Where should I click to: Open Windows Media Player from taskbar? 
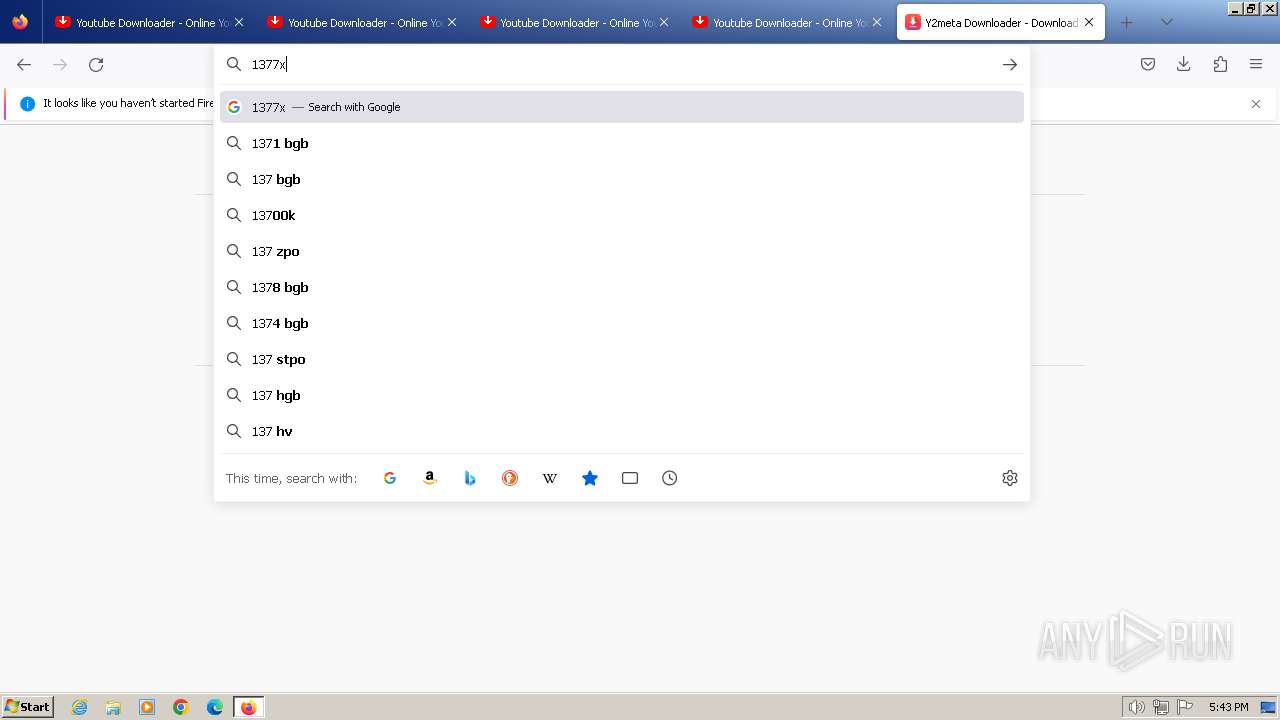pos(147,707)
